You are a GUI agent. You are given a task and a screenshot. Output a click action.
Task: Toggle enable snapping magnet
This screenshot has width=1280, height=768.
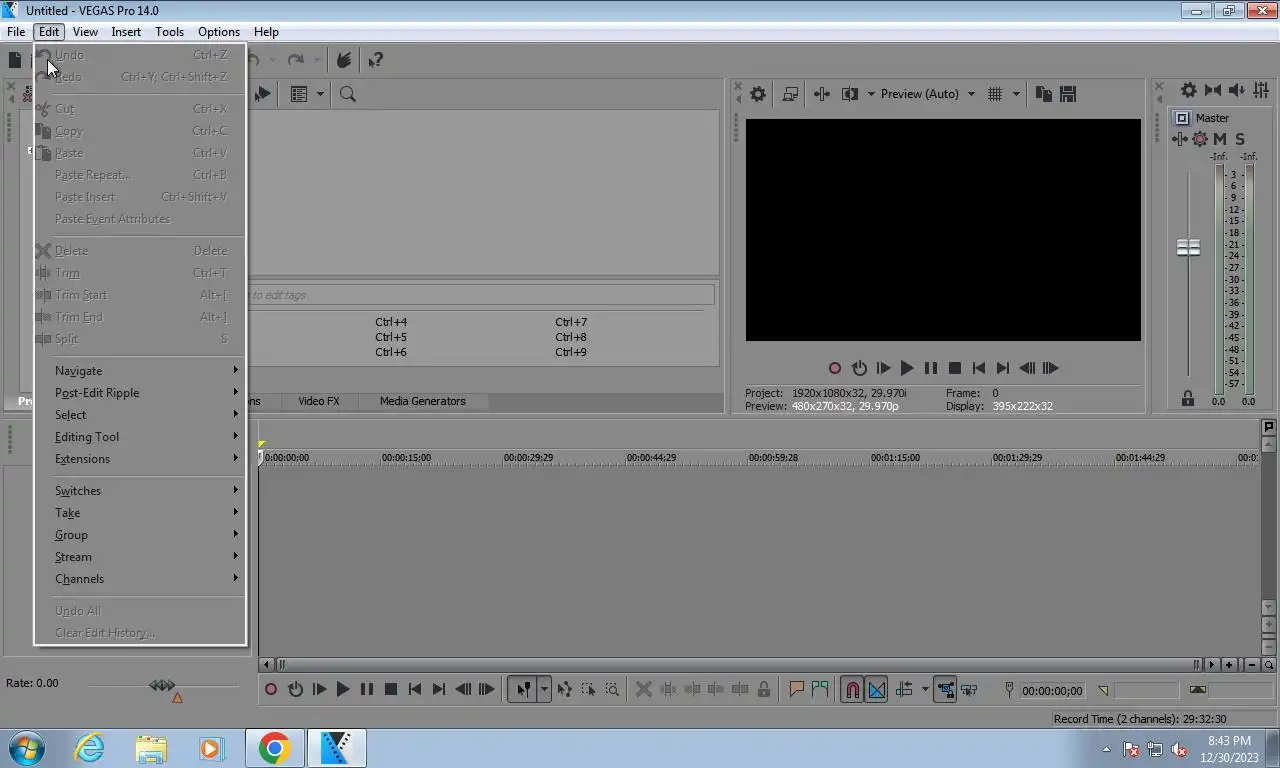click(852, 689)
